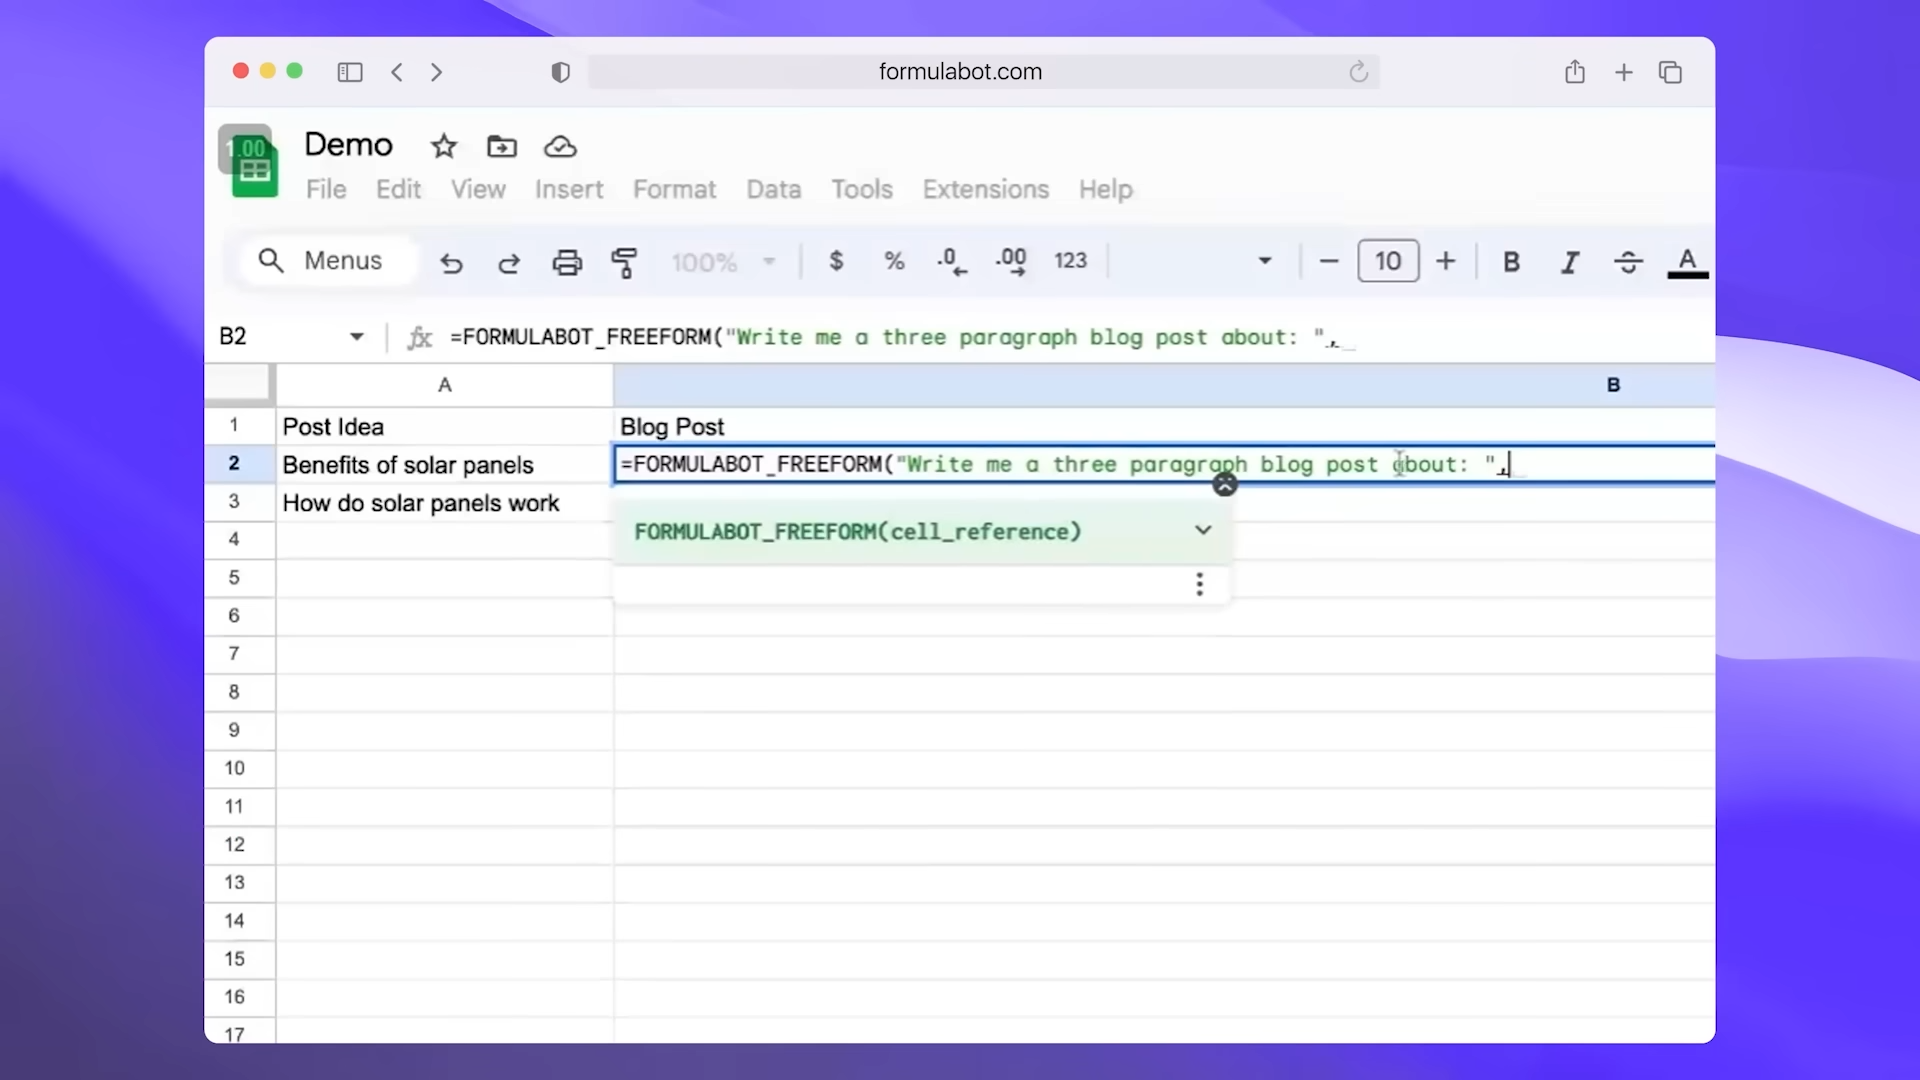
Task: Toggle strikethrough formatting
Action: click(x=1627, y=261)
